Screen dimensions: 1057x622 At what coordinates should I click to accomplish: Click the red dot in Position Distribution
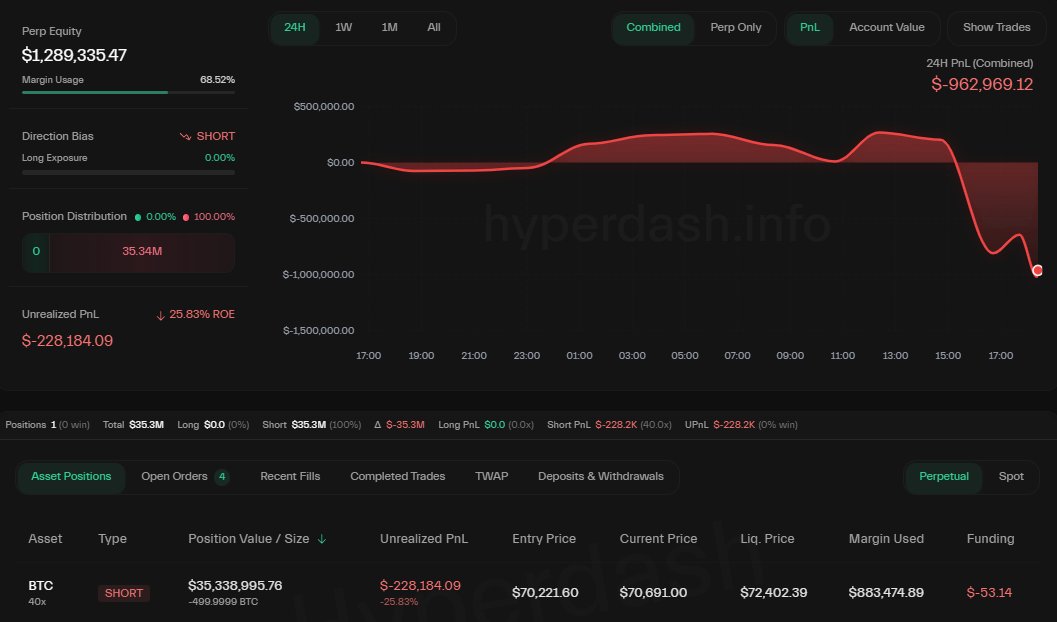186,217
